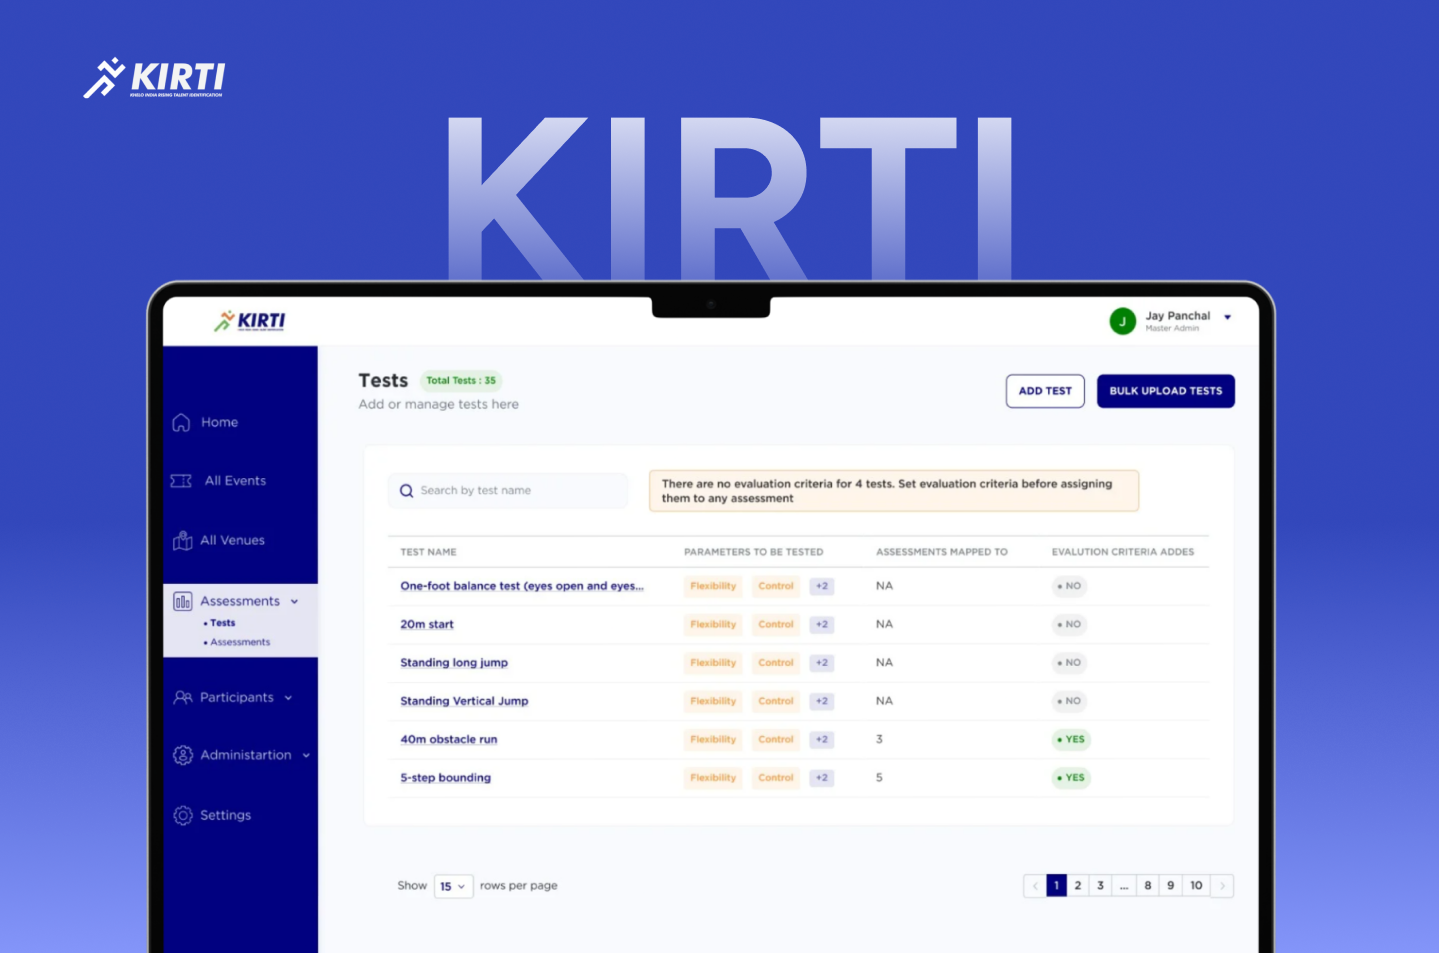The width and height of the screenshot is (1439, 954).
Task: Expand the Administration menu chevron
Action: (306, 756)
